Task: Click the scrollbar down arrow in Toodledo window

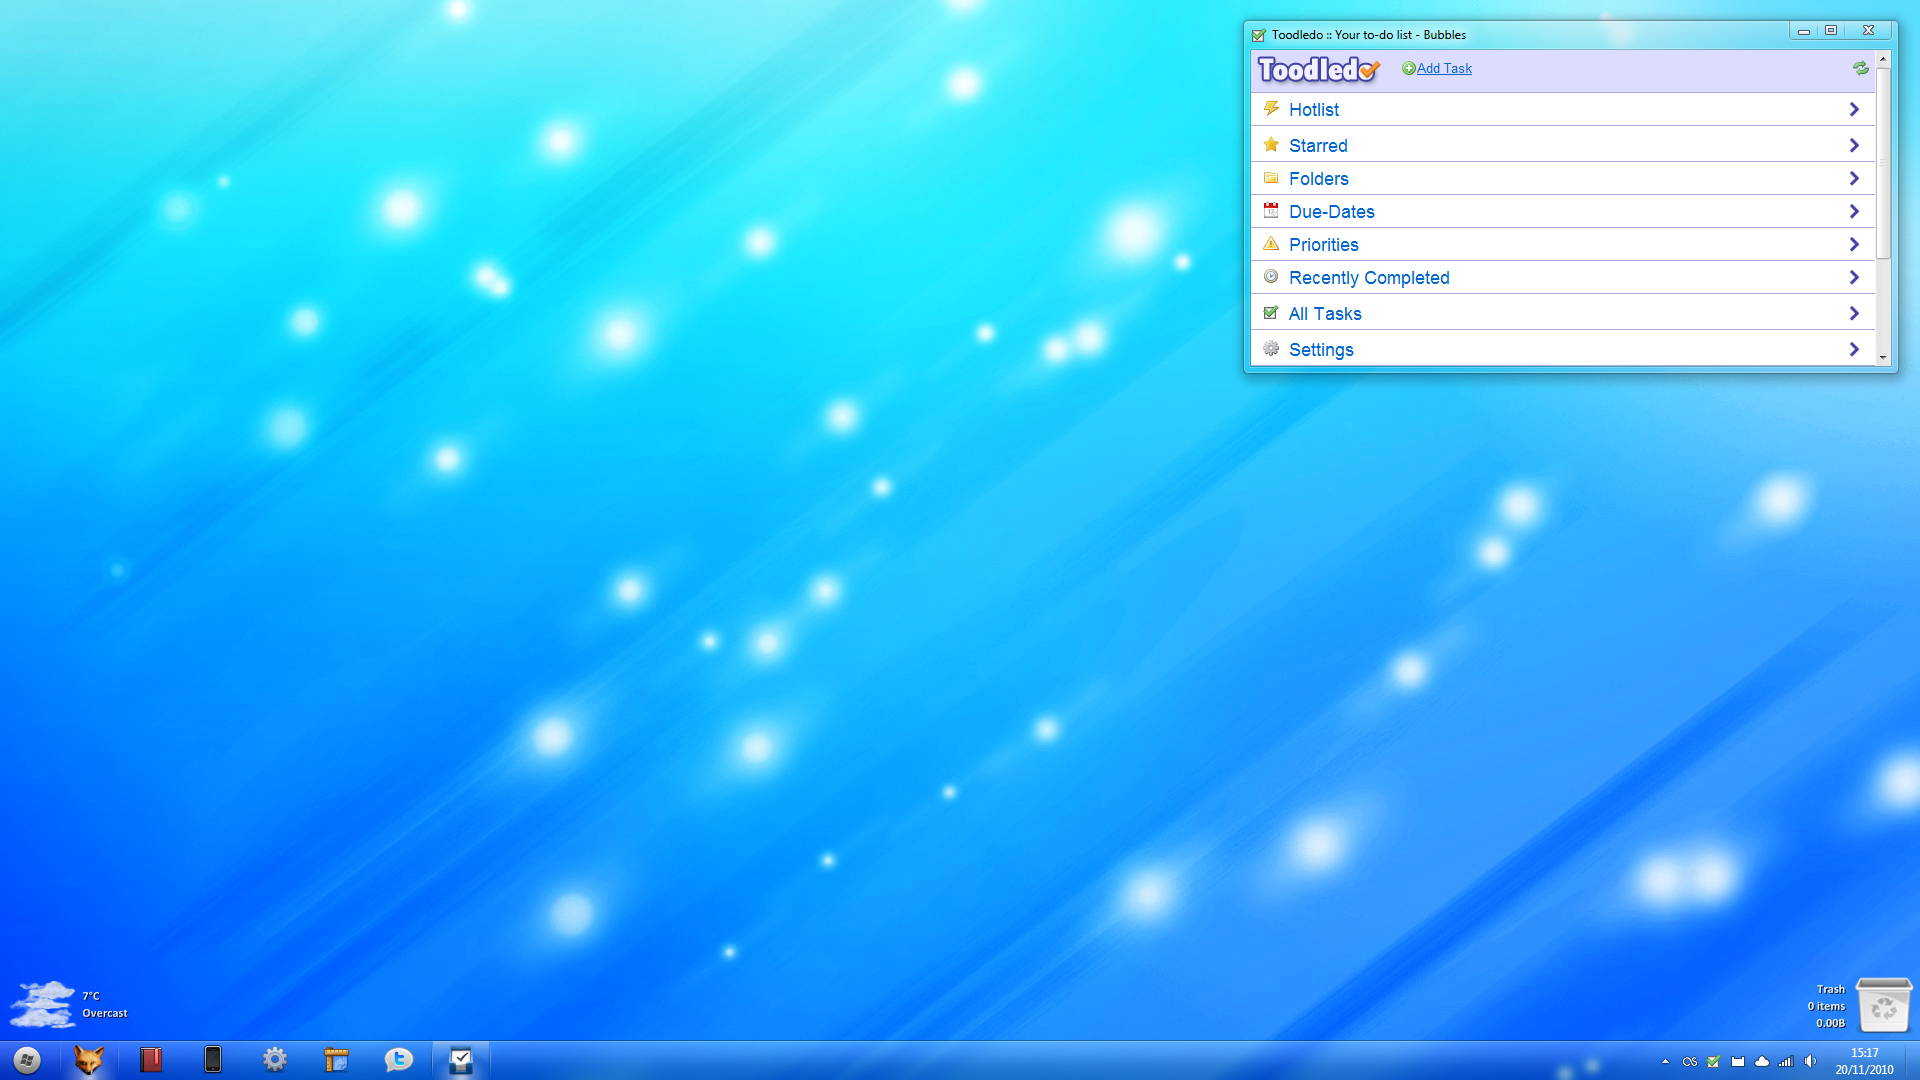Action: pos(1883,357)
